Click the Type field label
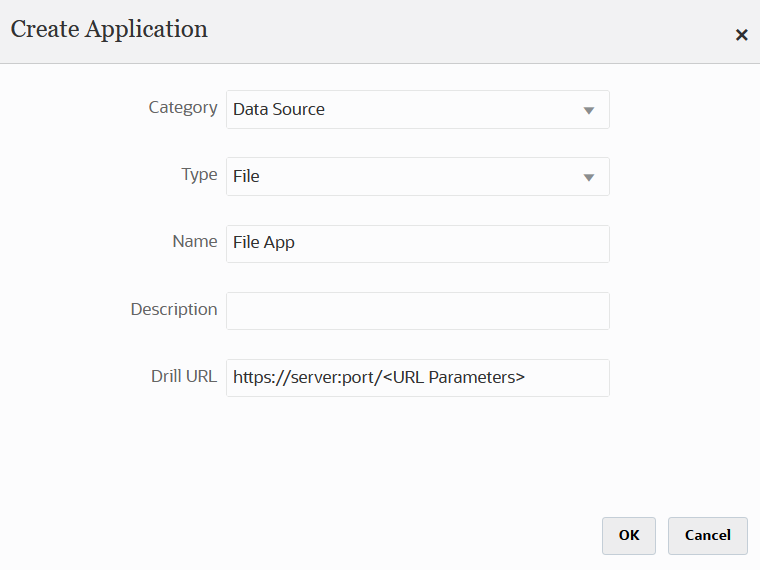The image size is (760, 570). click(x=199, y=175)
